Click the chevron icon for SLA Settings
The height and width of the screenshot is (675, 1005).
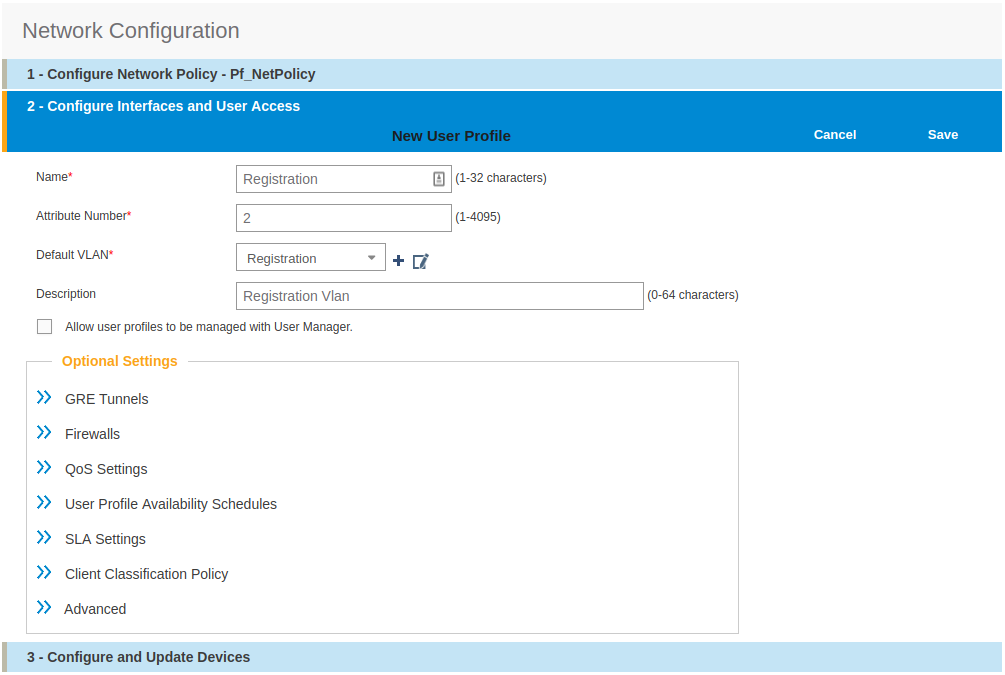[x=44, y=536]
